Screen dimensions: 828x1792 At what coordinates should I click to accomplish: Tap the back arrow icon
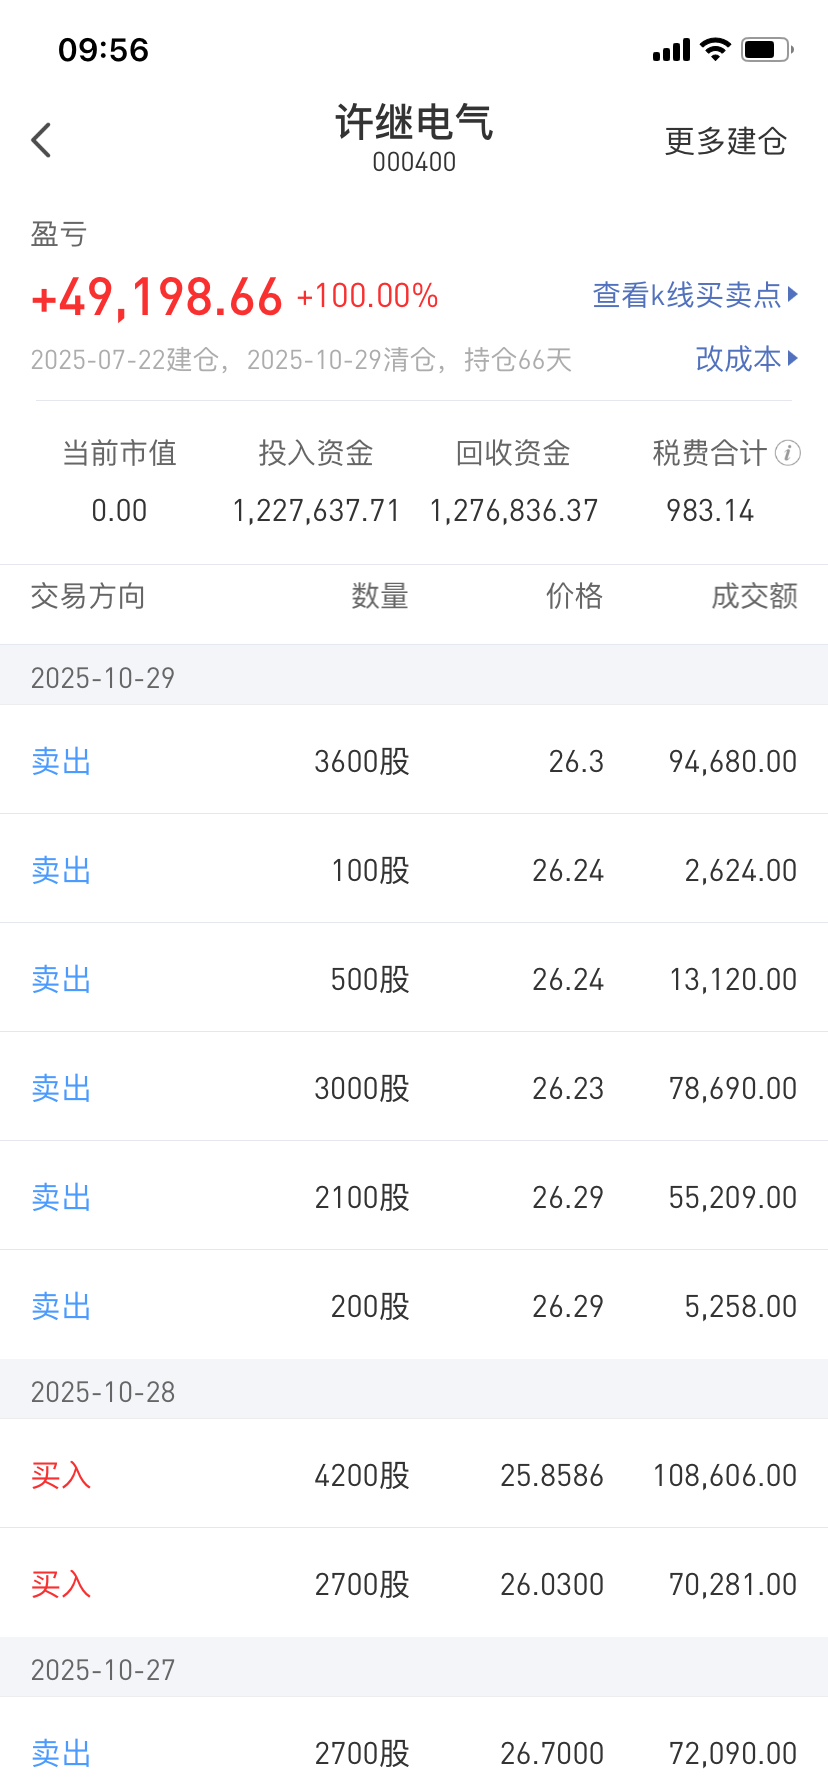click(41, 141)
